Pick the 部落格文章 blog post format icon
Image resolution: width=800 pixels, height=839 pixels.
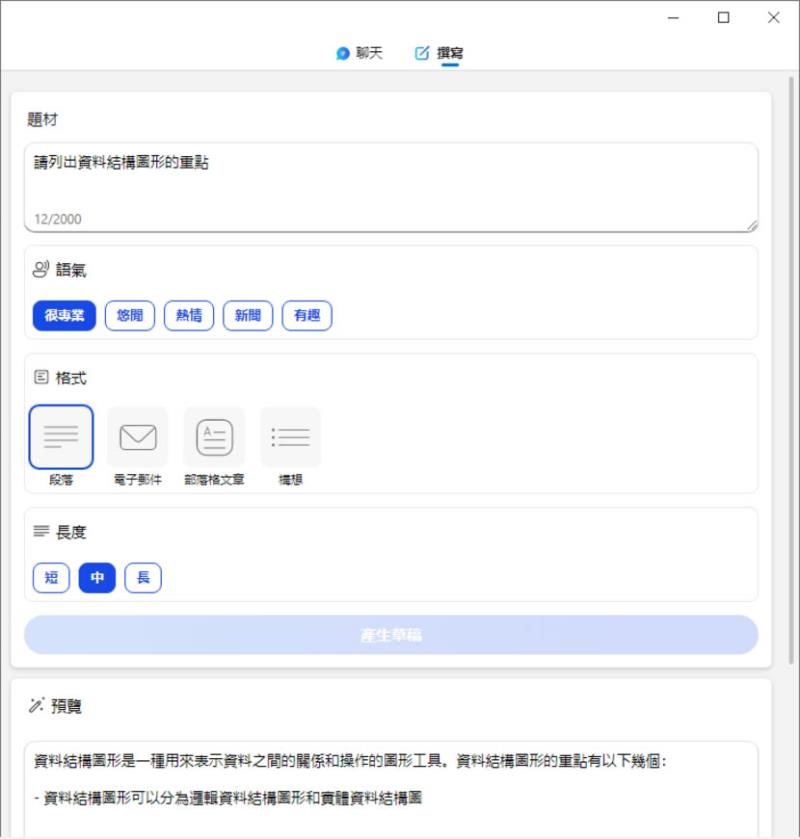click(214, 437)
